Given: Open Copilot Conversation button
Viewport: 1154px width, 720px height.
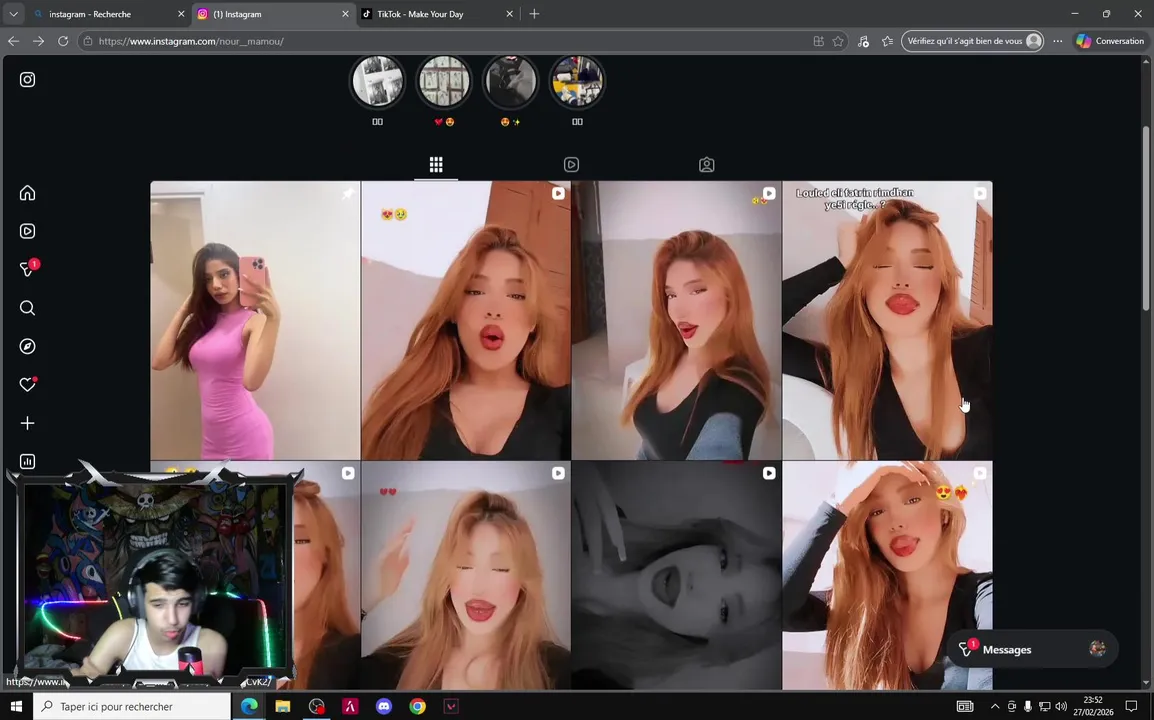Looking at the screenshot, I should [x=1110, y=41].
